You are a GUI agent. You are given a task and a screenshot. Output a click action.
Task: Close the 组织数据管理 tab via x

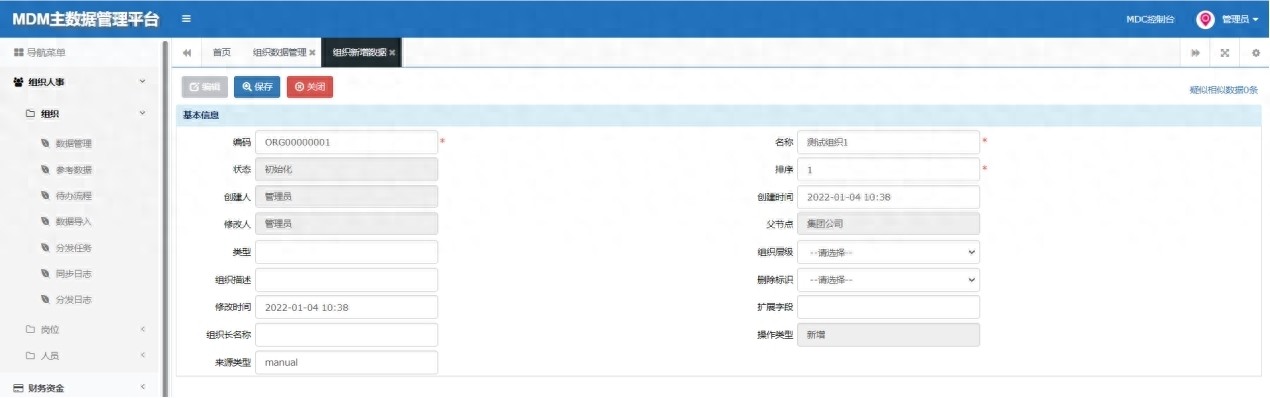coord(313,53)
